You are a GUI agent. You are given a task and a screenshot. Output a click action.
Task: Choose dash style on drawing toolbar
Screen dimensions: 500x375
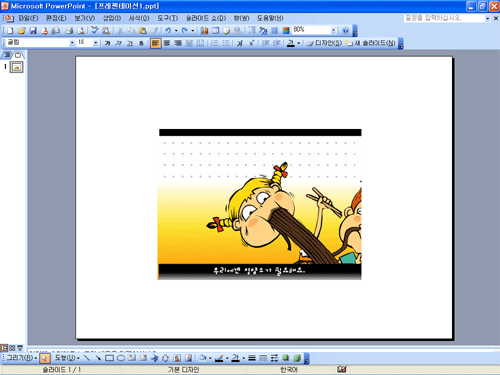[263, 358]
